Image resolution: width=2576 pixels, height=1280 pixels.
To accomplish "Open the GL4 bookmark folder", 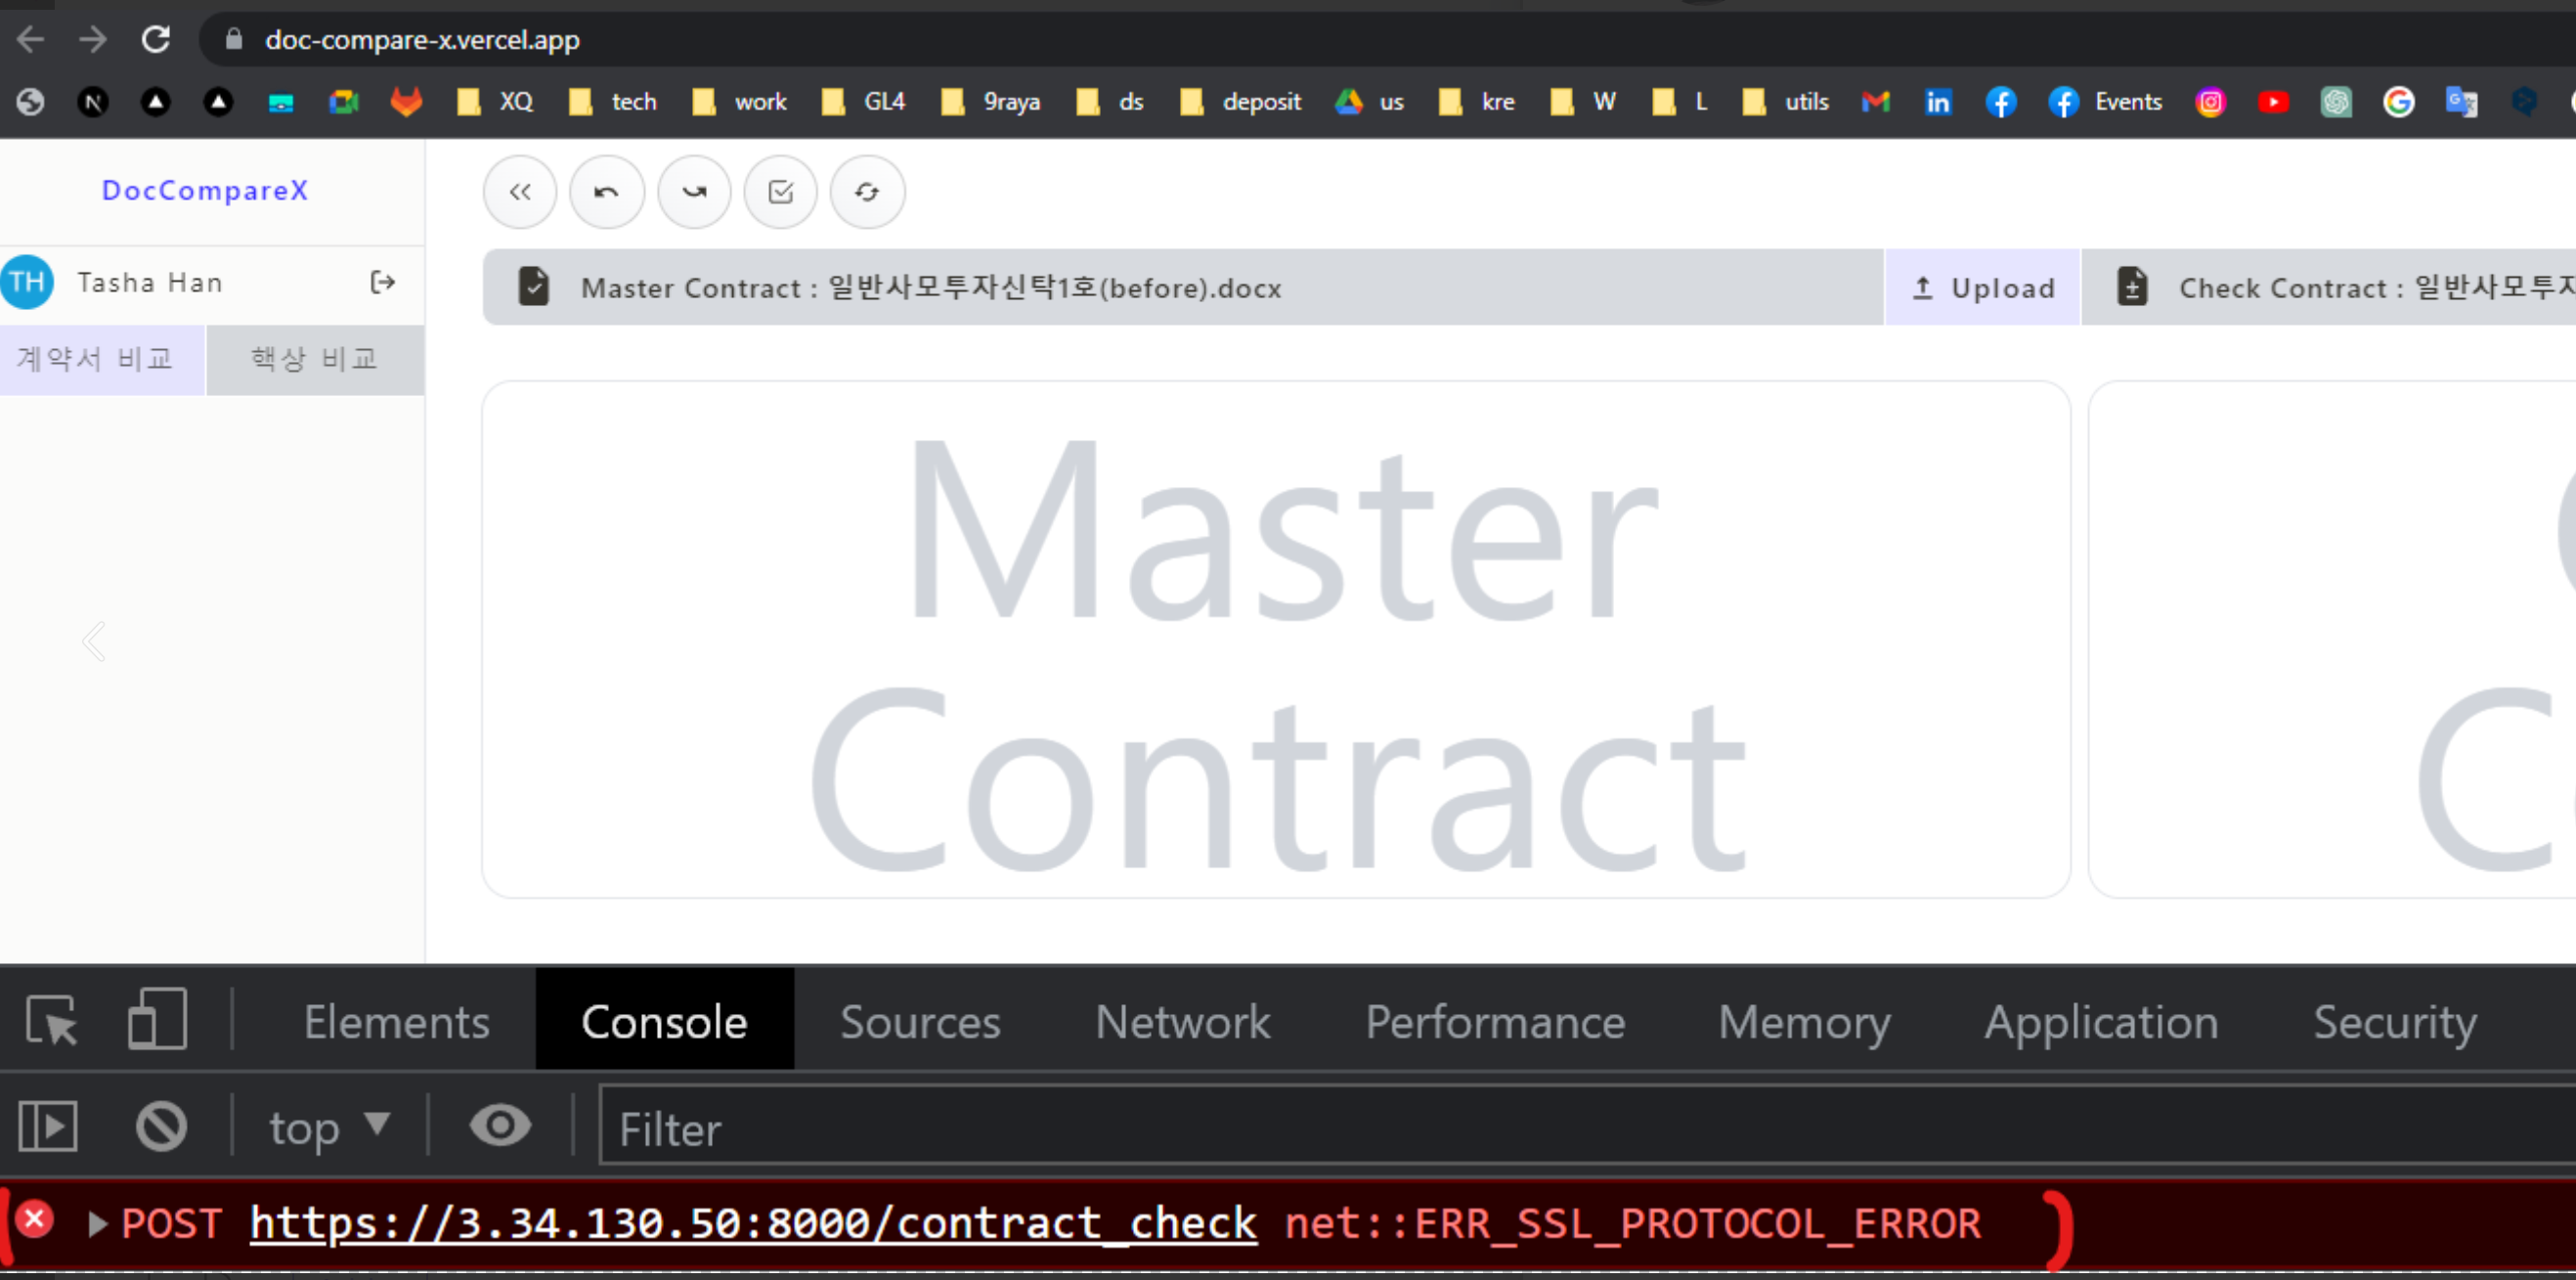I will [864, 102].
